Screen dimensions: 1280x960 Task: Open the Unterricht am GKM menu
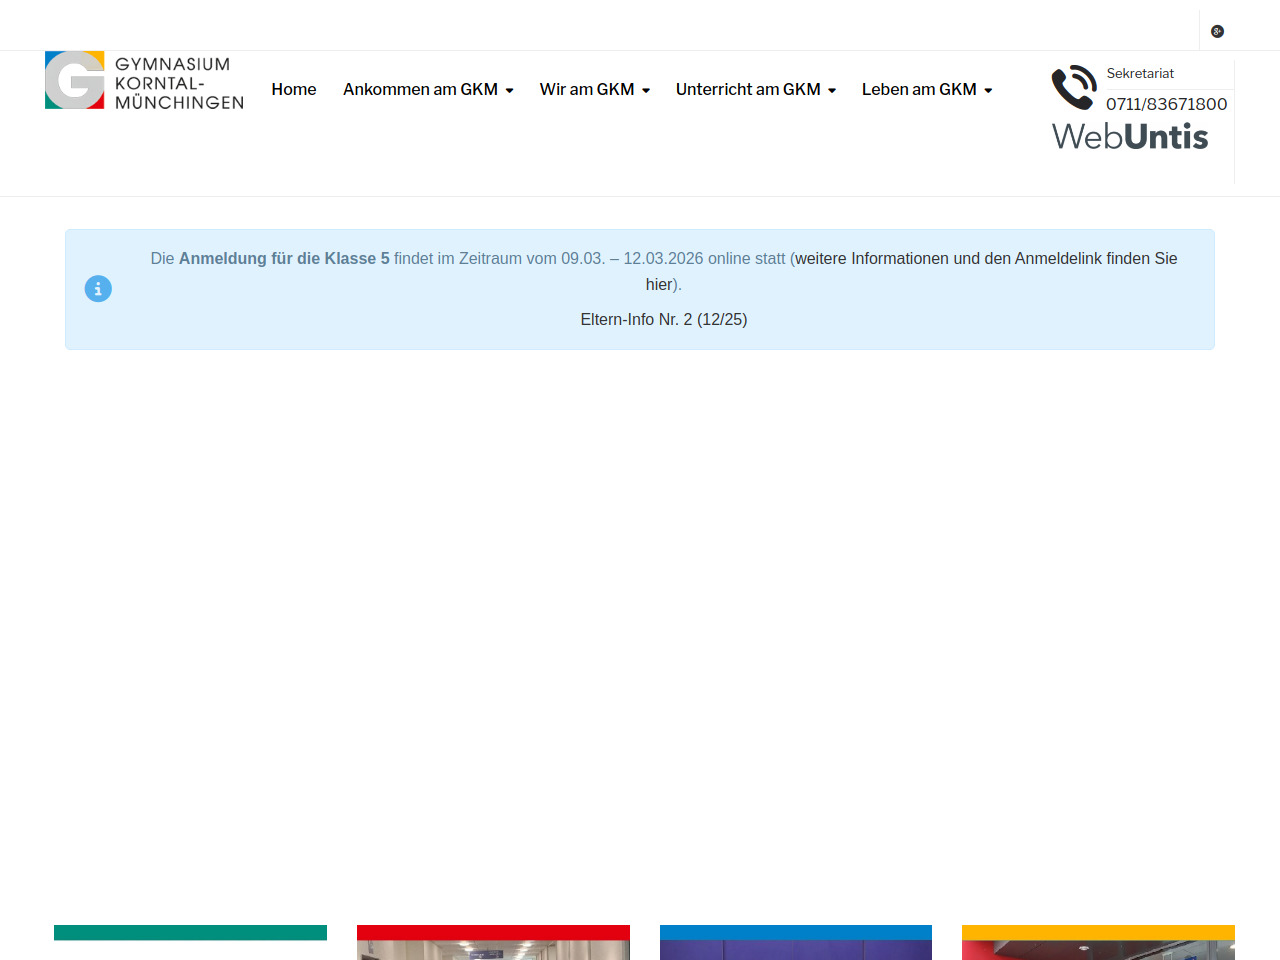[755, 90]
